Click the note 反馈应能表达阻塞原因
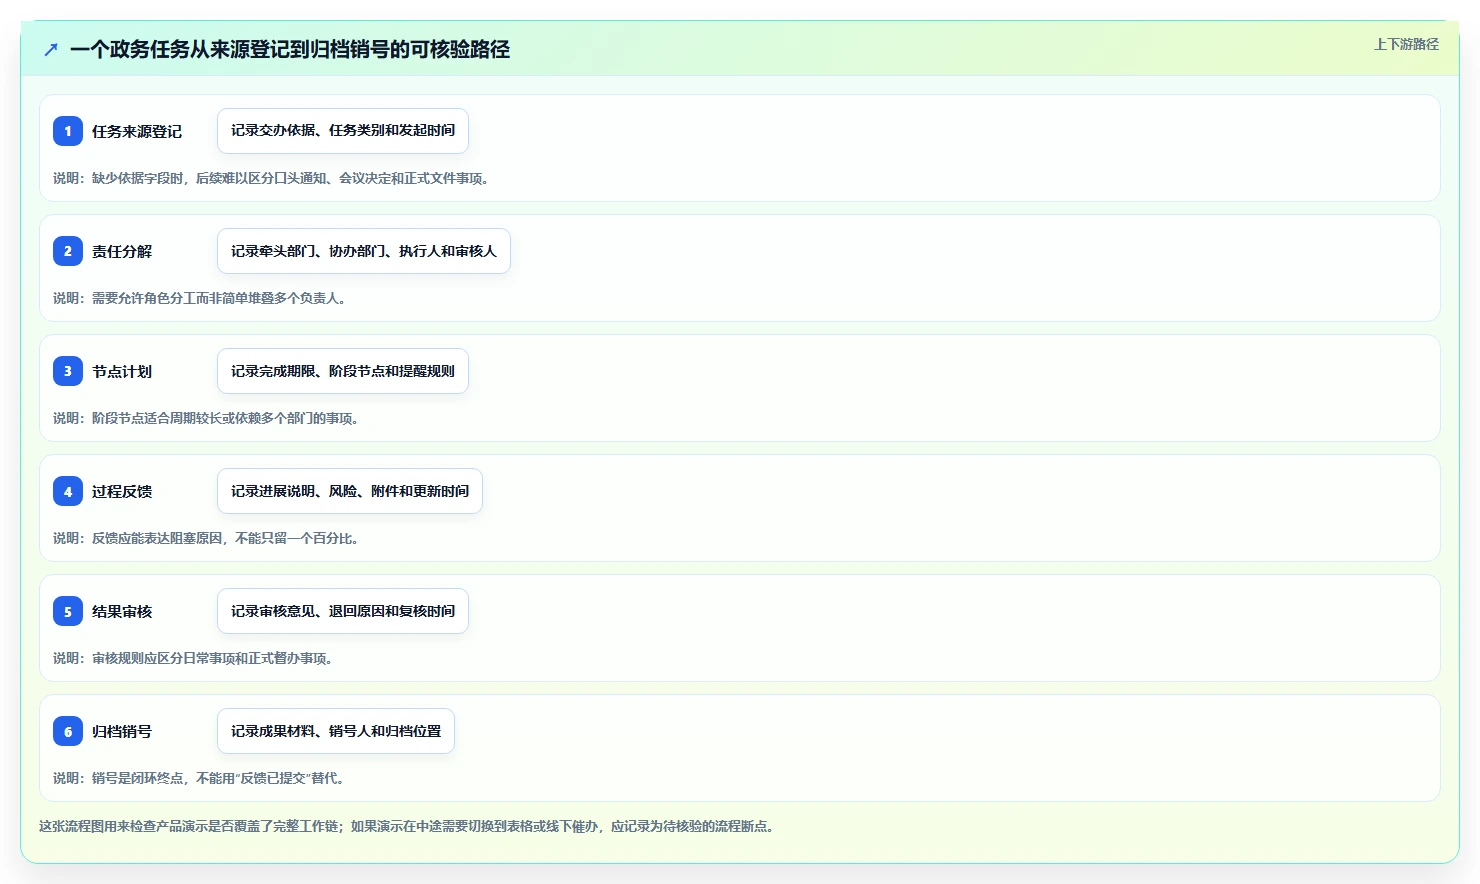The image size is (1480, 884). [206, 538]
